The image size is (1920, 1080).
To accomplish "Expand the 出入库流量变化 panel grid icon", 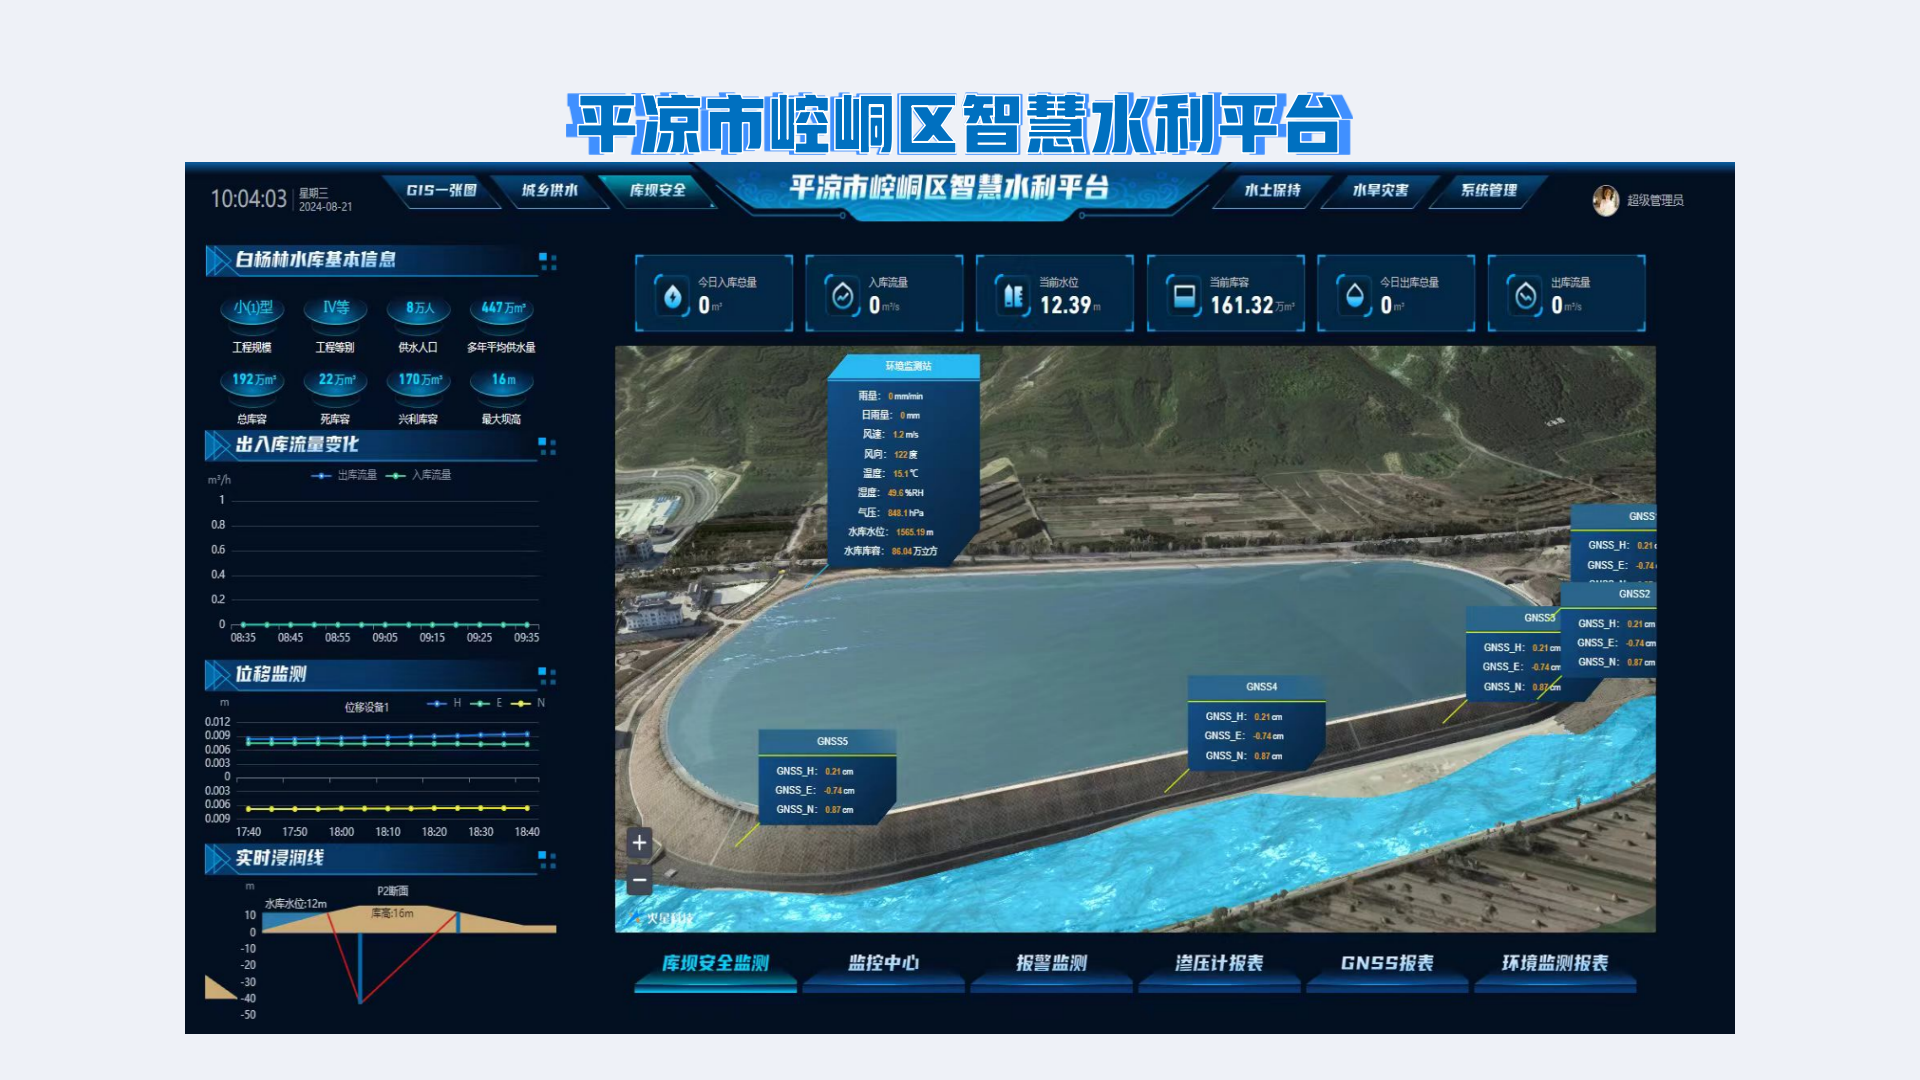I will click(x=547, y=446).
